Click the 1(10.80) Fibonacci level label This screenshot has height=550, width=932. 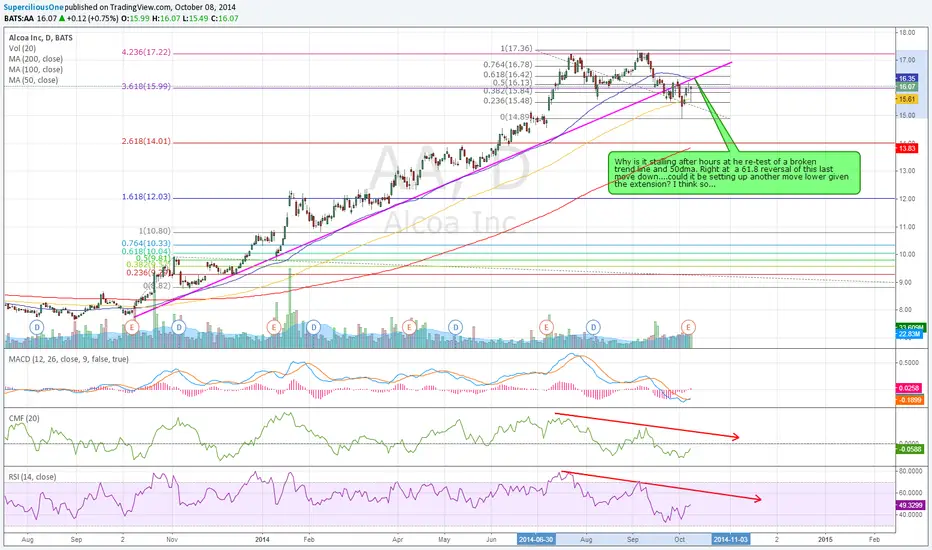155,231
